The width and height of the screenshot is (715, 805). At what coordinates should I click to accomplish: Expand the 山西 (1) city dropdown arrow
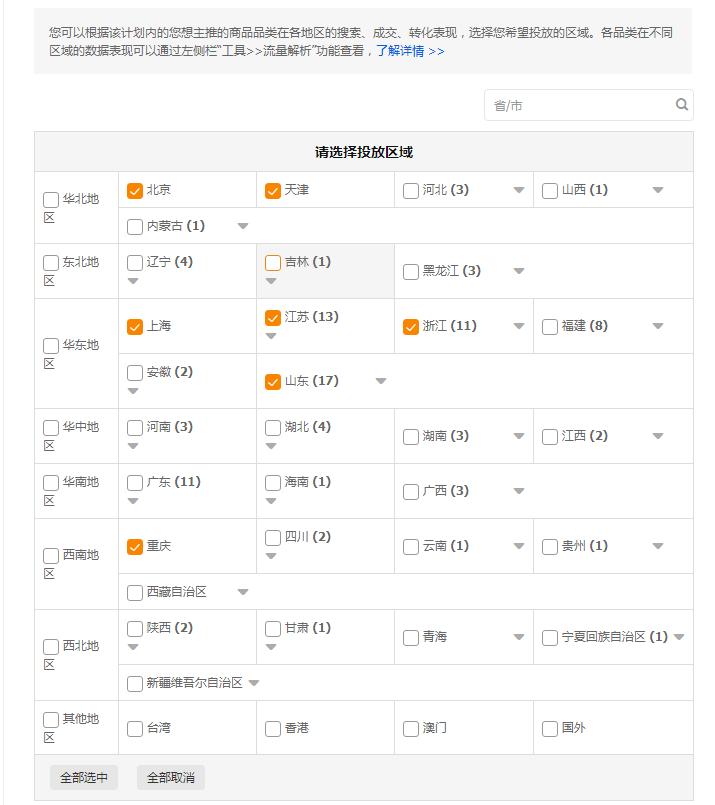coord(658,190)
